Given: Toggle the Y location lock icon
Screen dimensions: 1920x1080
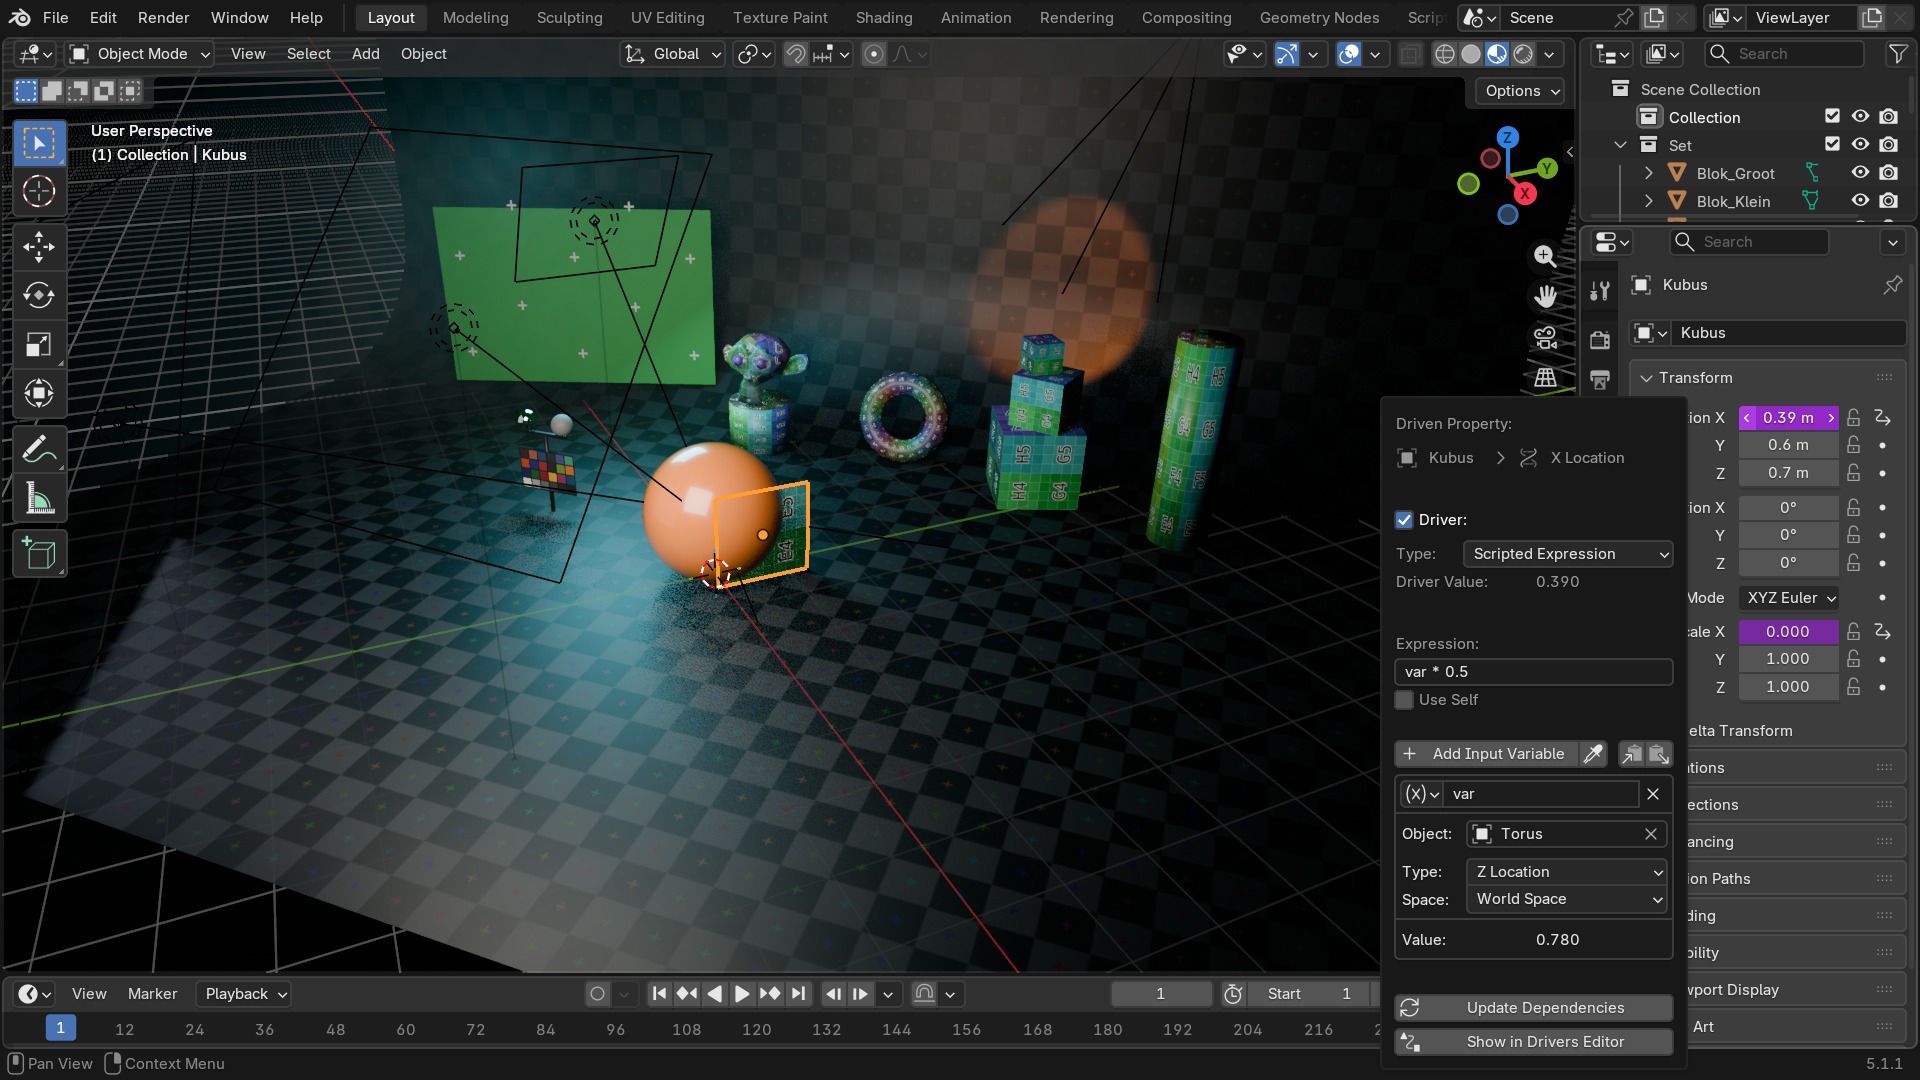Looking at the screenshot, I should pyautogui.click(x=1853, y=445).
